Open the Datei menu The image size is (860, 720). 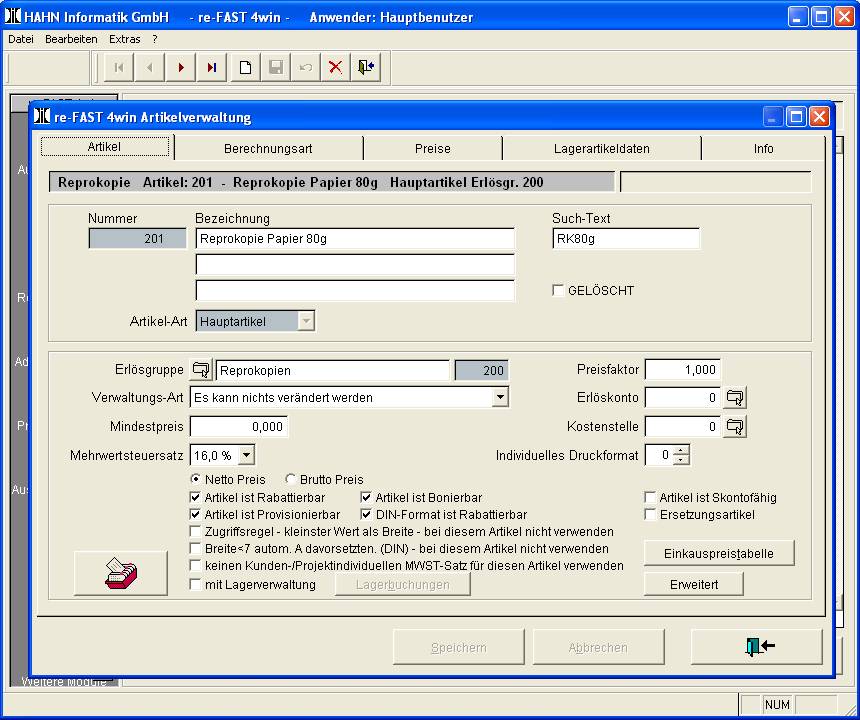point(21,39)
